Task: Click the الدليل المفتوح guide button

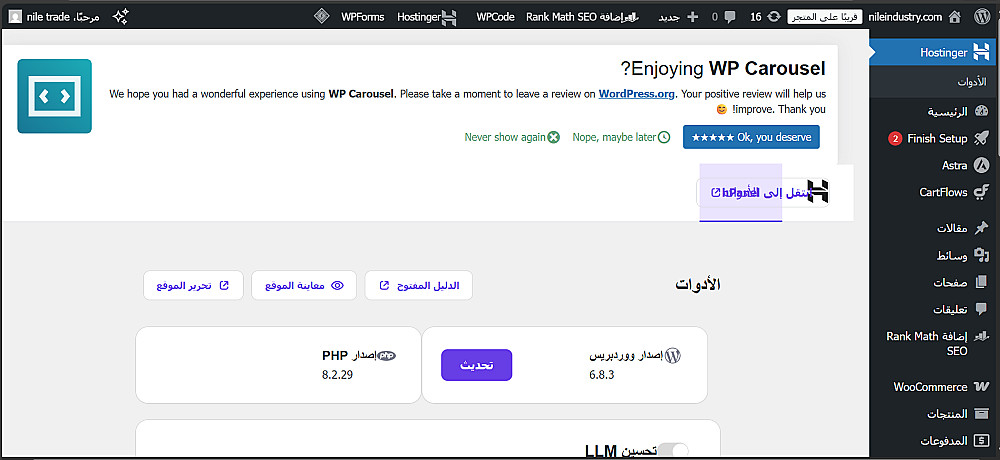Action: 418,285
